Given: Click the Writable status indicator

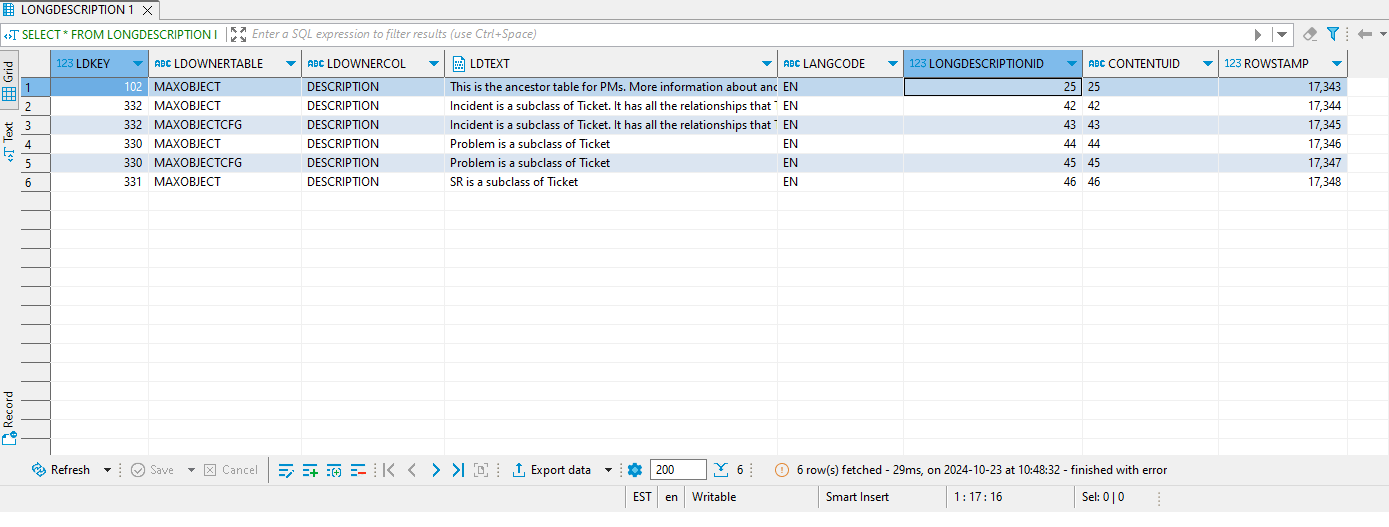Looking at the screenshot, I should [x=714, y=497].
